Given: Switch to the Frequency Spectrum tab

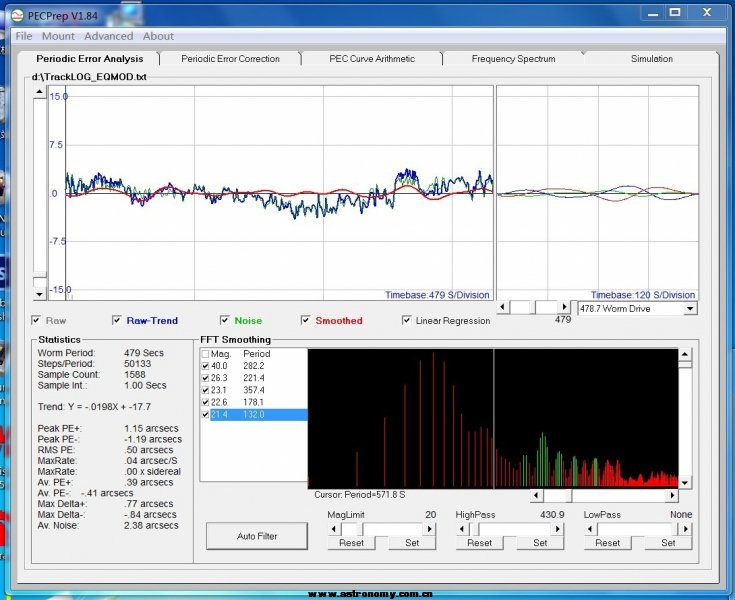Looking at the screenshot, I should pyautogui.click(x=513, y=59).
